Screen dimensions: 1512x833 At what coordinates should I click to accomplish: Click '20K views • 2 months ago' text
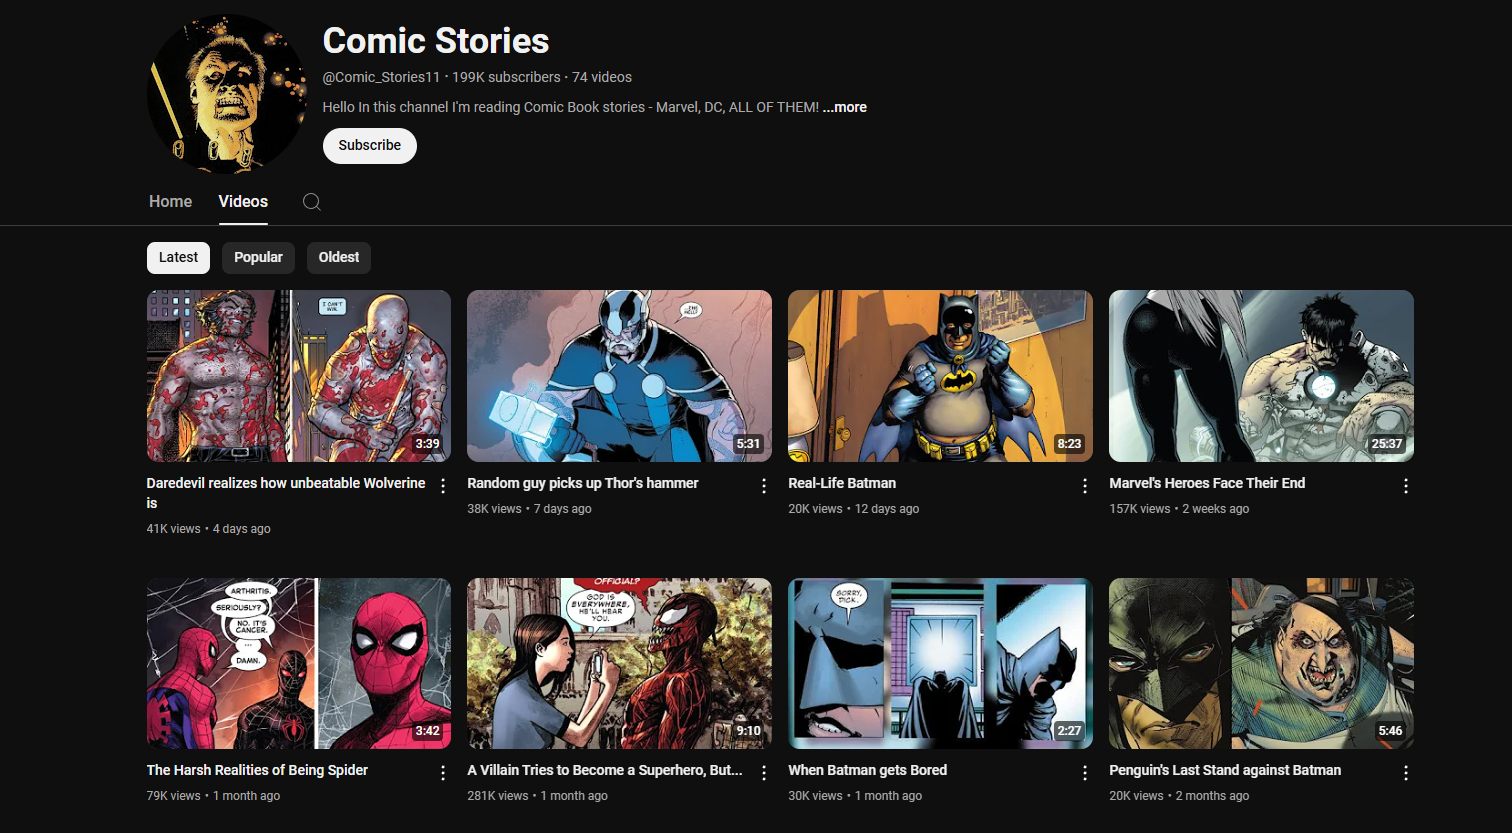pos(1179,796)
